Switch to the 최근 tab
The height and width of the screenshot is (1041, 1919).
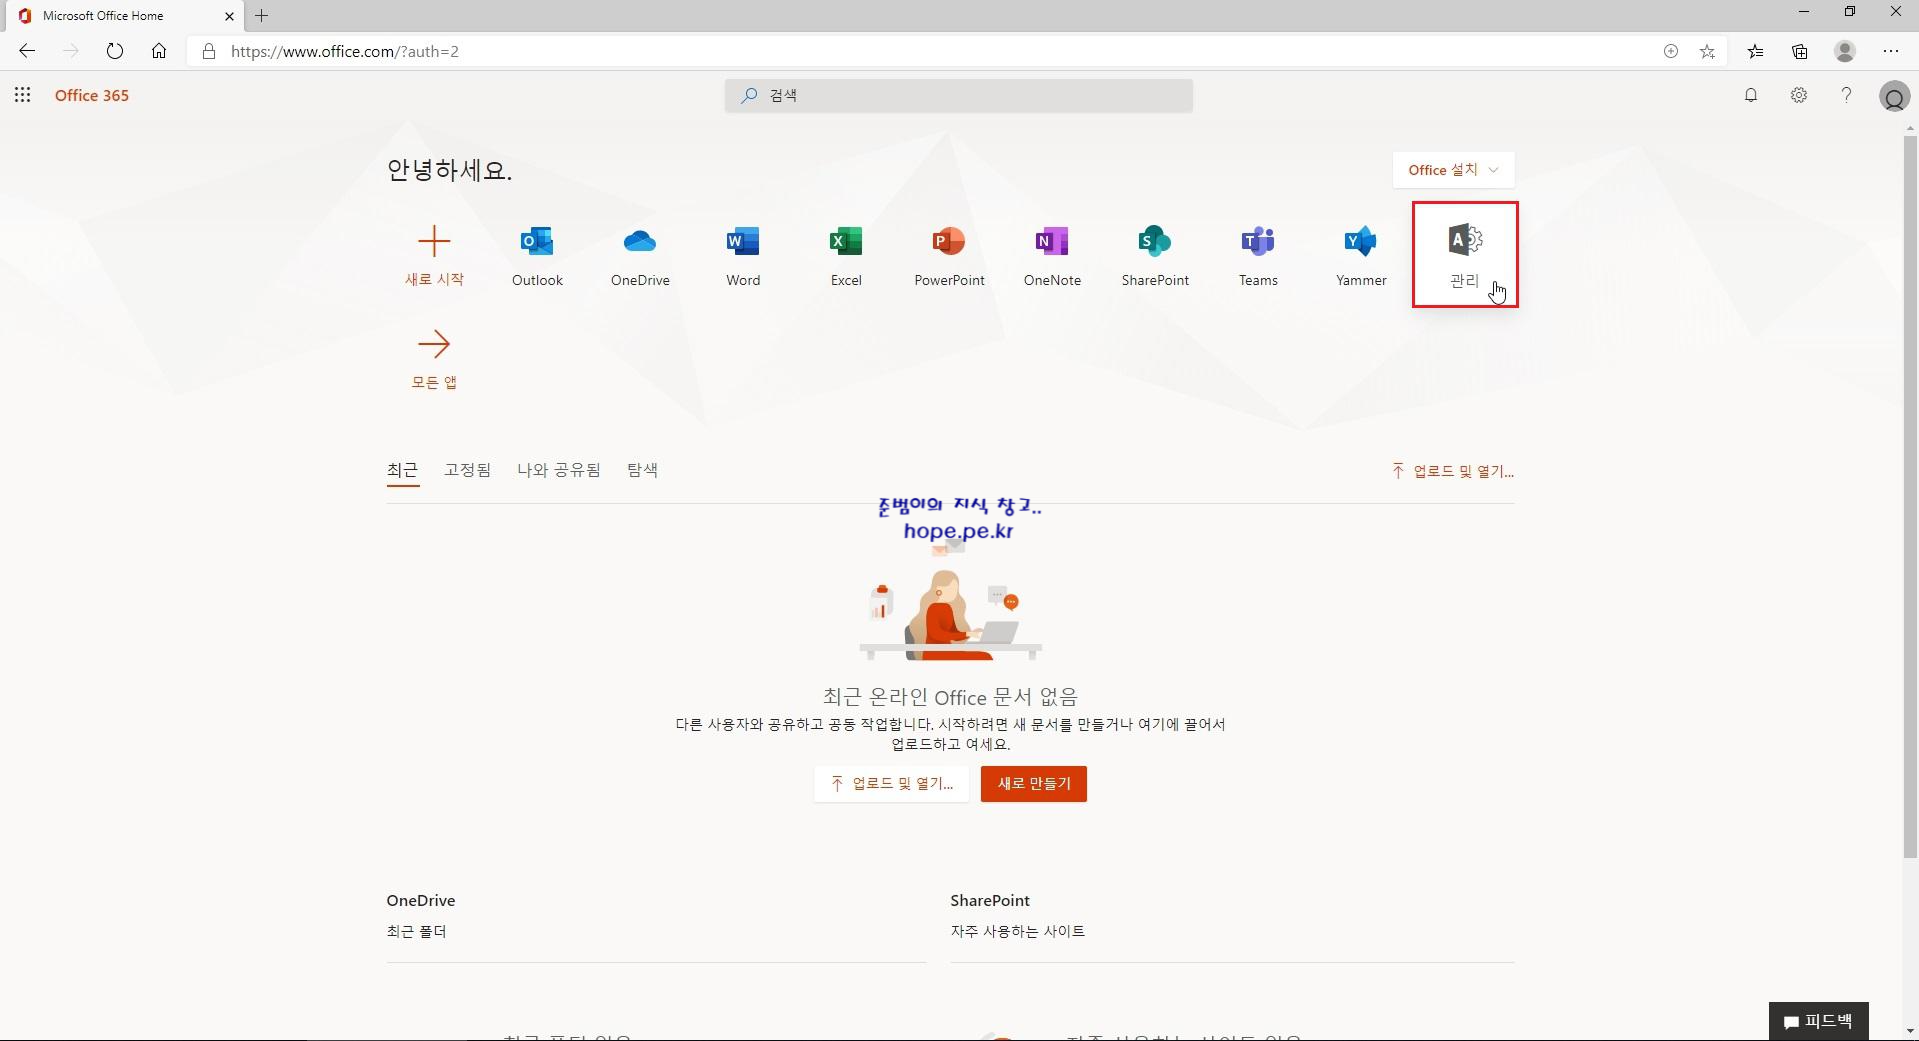coord(402,470)
